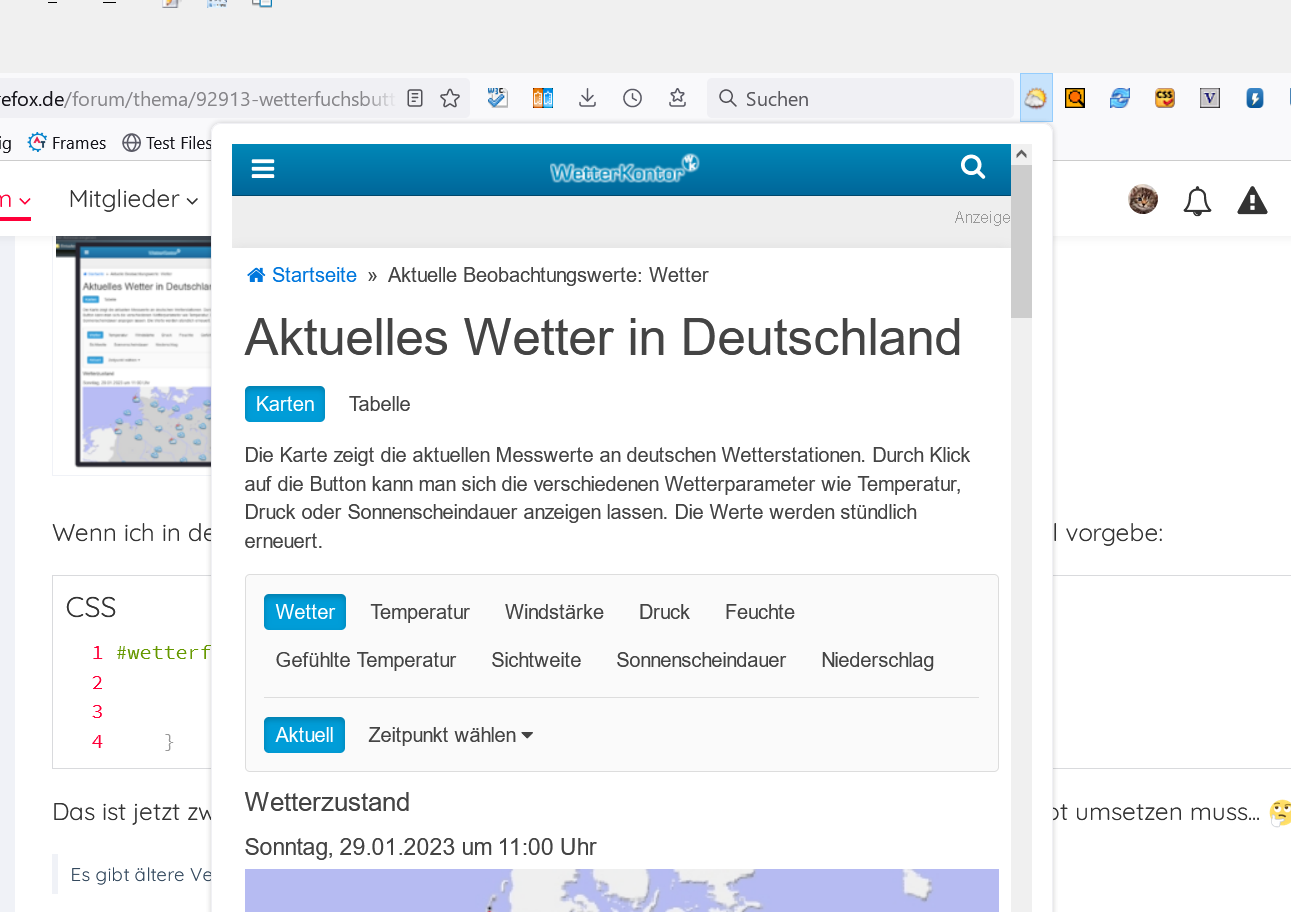The height and width of the screenshot is (912, 1291).
Task: Open the WetterKontor hamburger menu
Action: (263, 169)
